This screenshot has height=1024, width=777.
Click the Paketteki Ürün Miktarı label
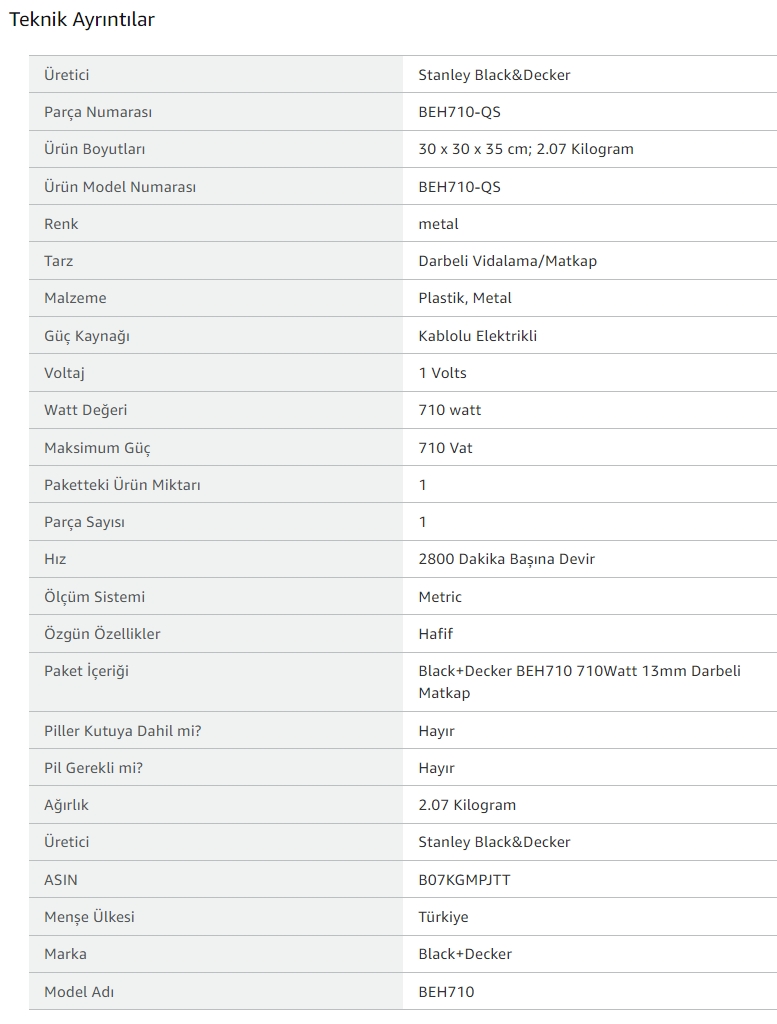click(122, 485)
